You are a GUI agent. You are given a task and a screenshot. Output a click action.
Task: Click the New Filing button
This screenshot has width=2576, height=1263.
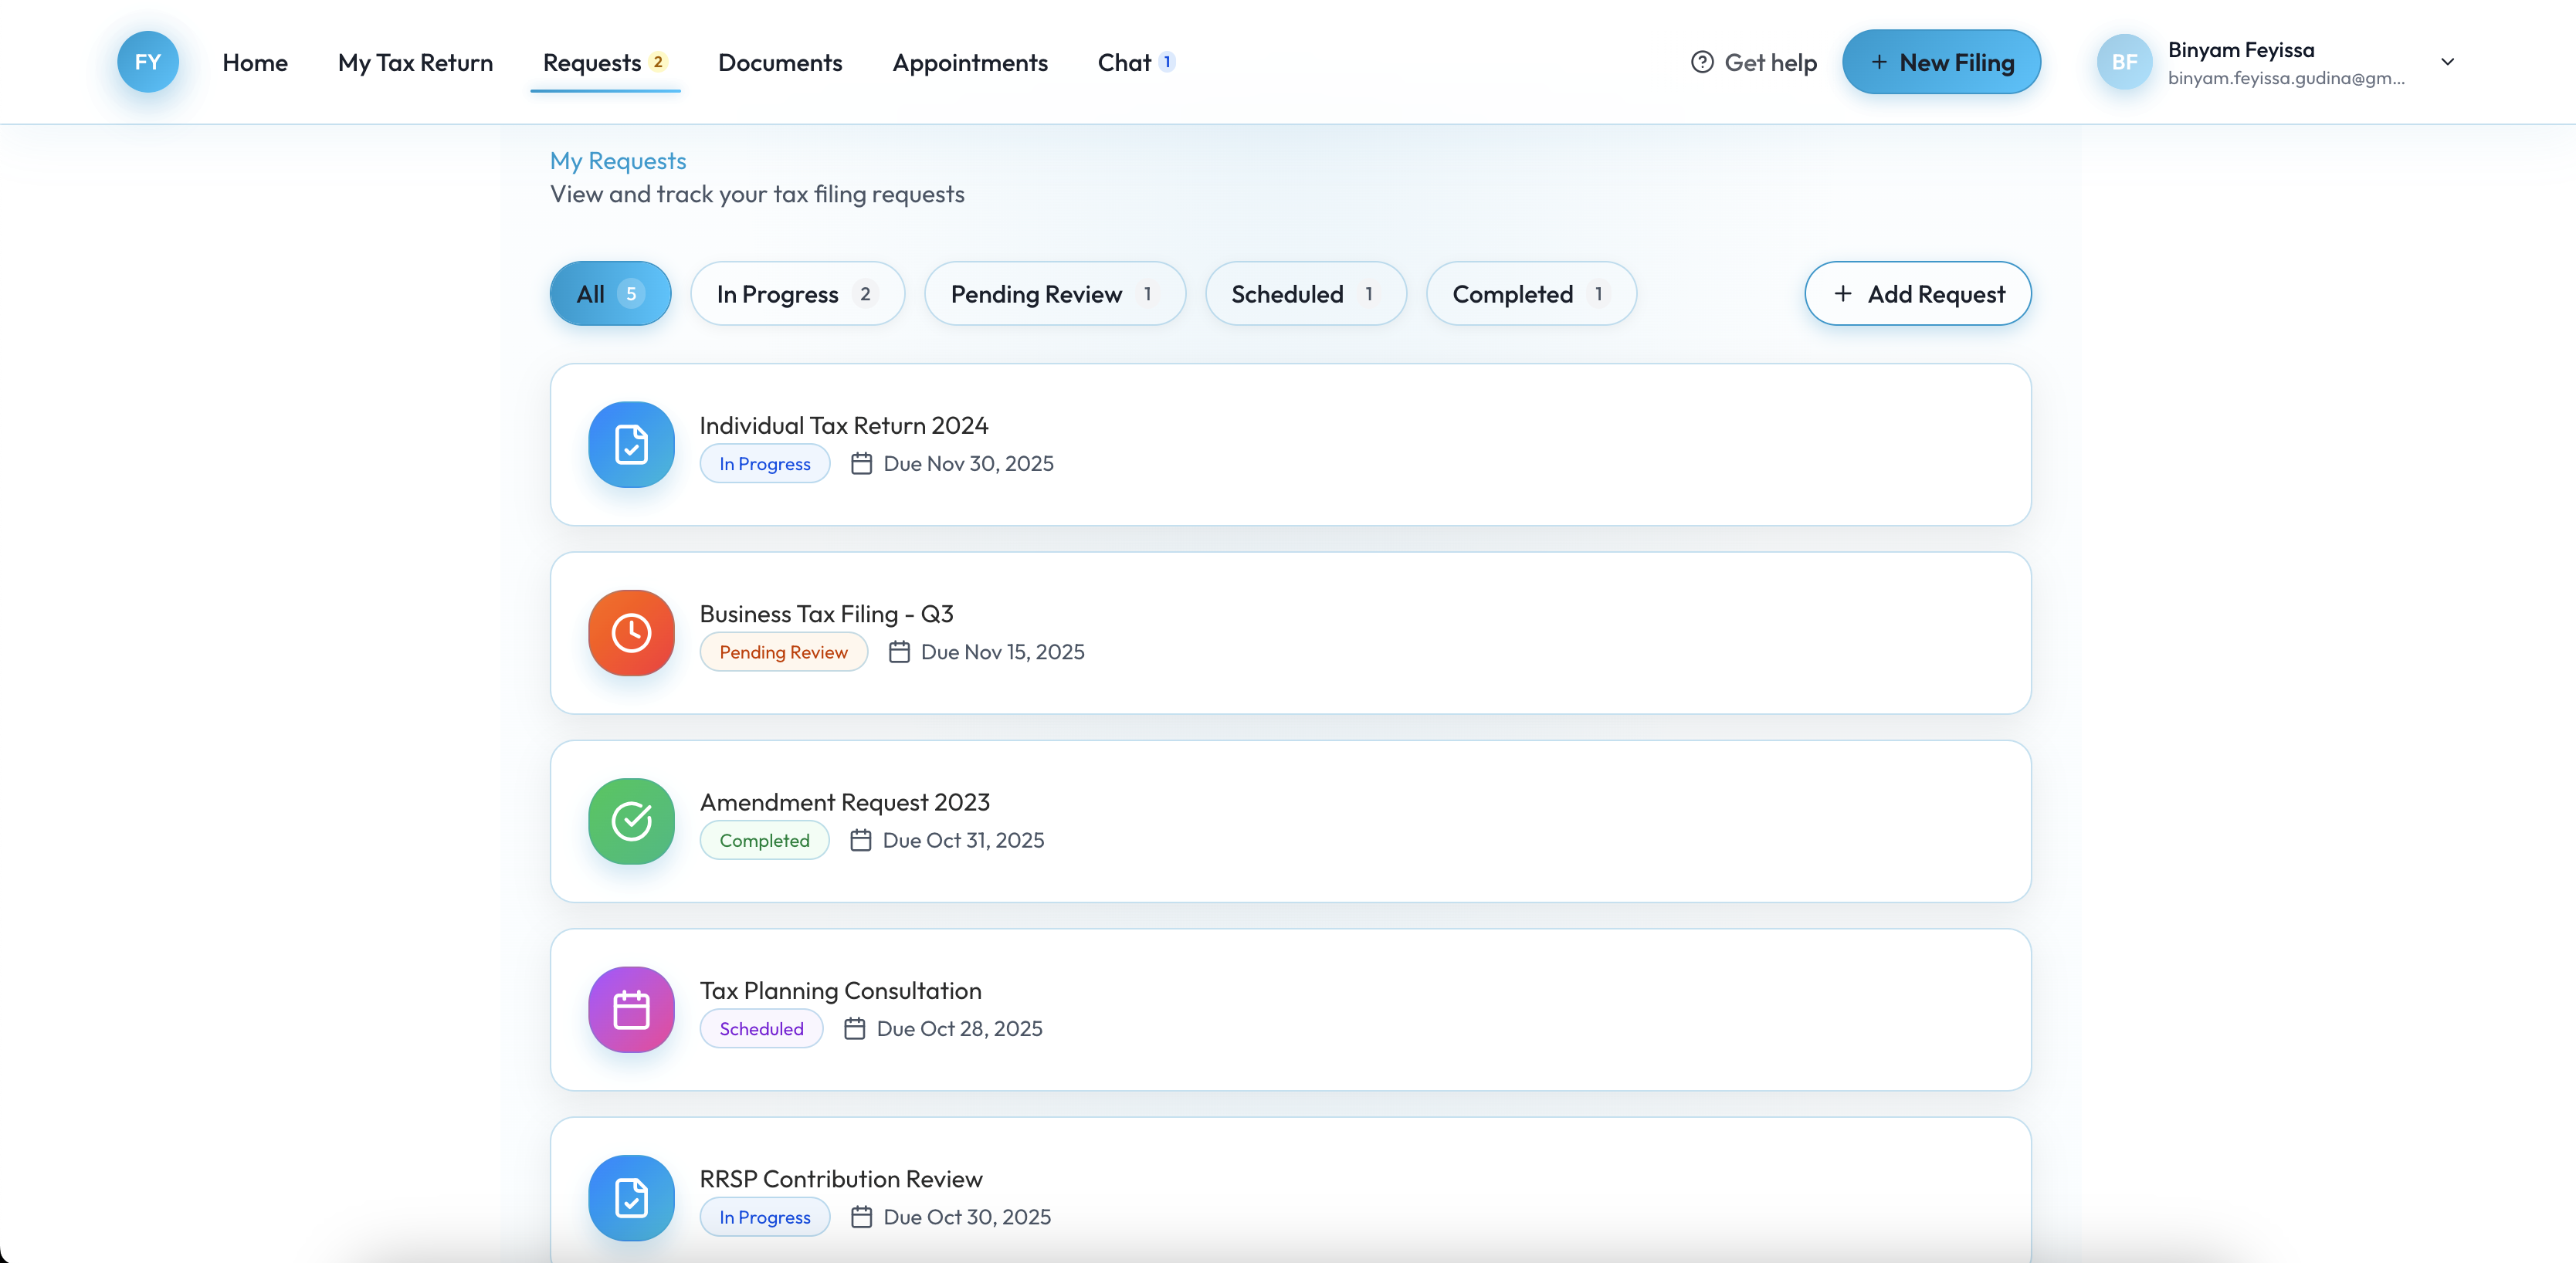pyautogui.click(x=1941, y=62)
